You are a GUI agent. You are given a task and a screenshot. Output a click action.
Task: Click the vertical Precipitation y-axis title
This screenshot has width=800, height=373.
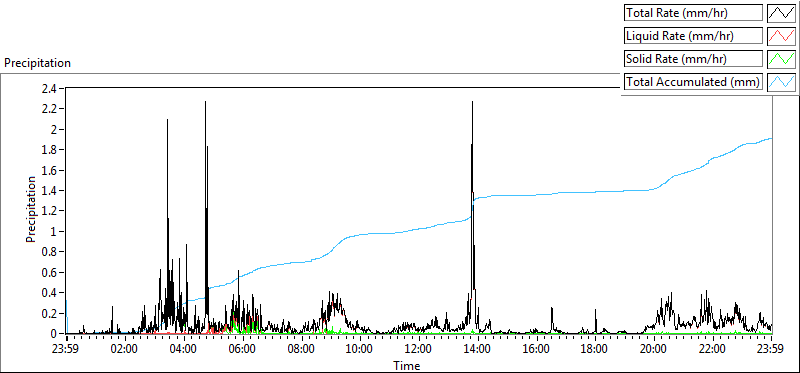[x=30, y=209]
